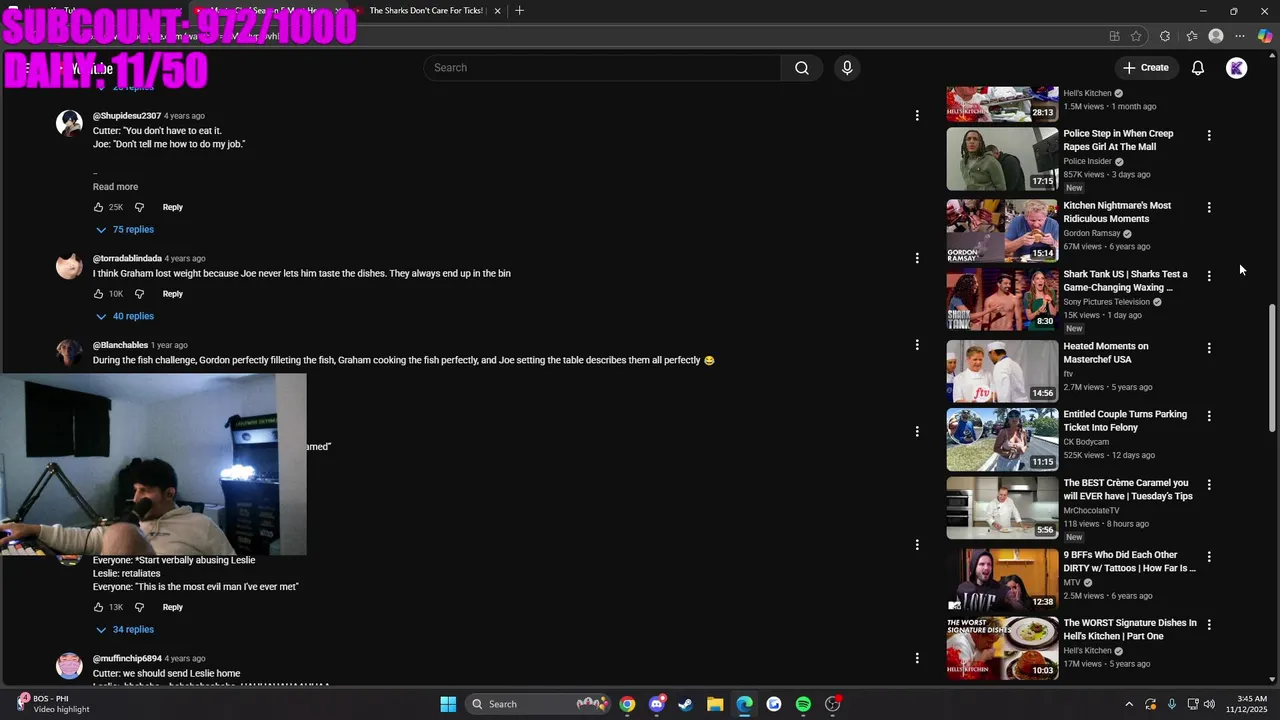Like the Leslie comment with 13K likes
This screenshot has width=1280, height=720.
99,607
